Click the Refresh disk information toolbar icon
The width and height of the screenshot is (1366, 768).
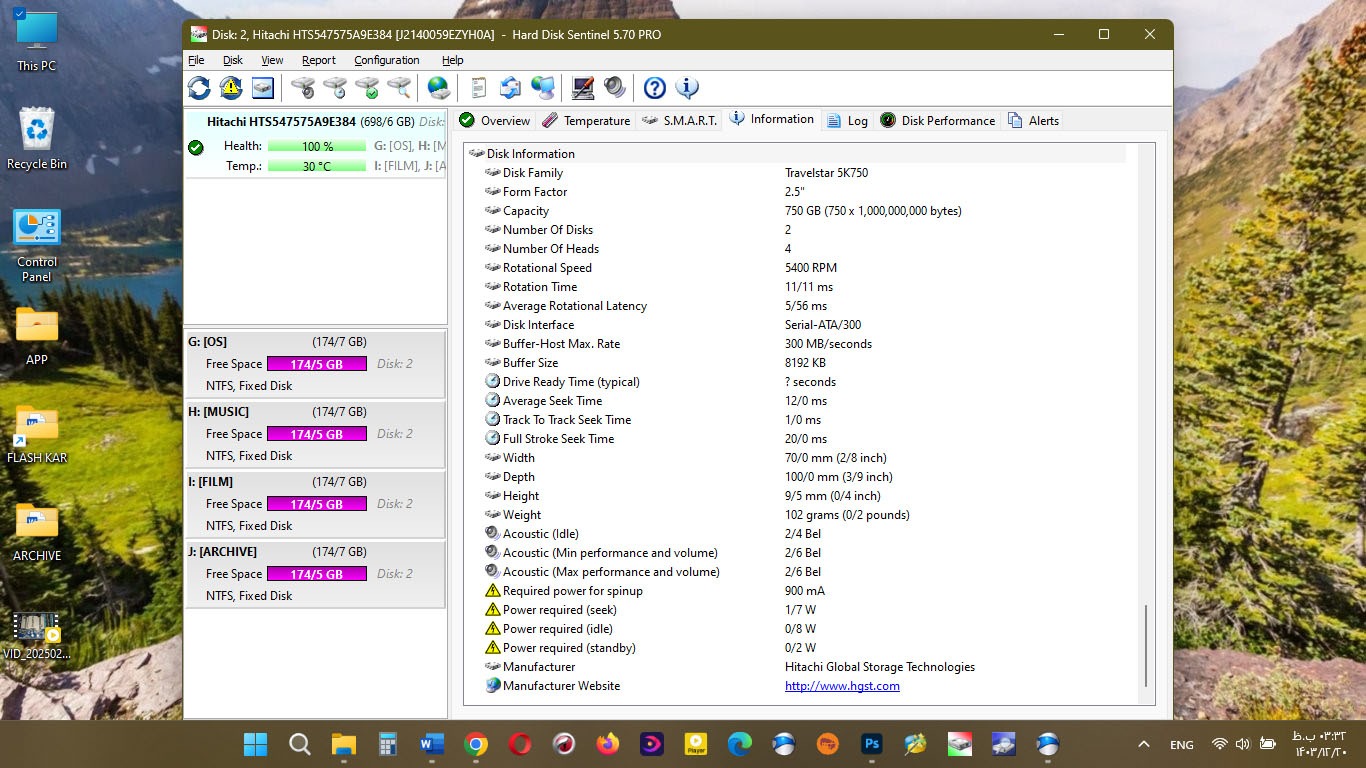pyautogui.click(x=199, y=88)
